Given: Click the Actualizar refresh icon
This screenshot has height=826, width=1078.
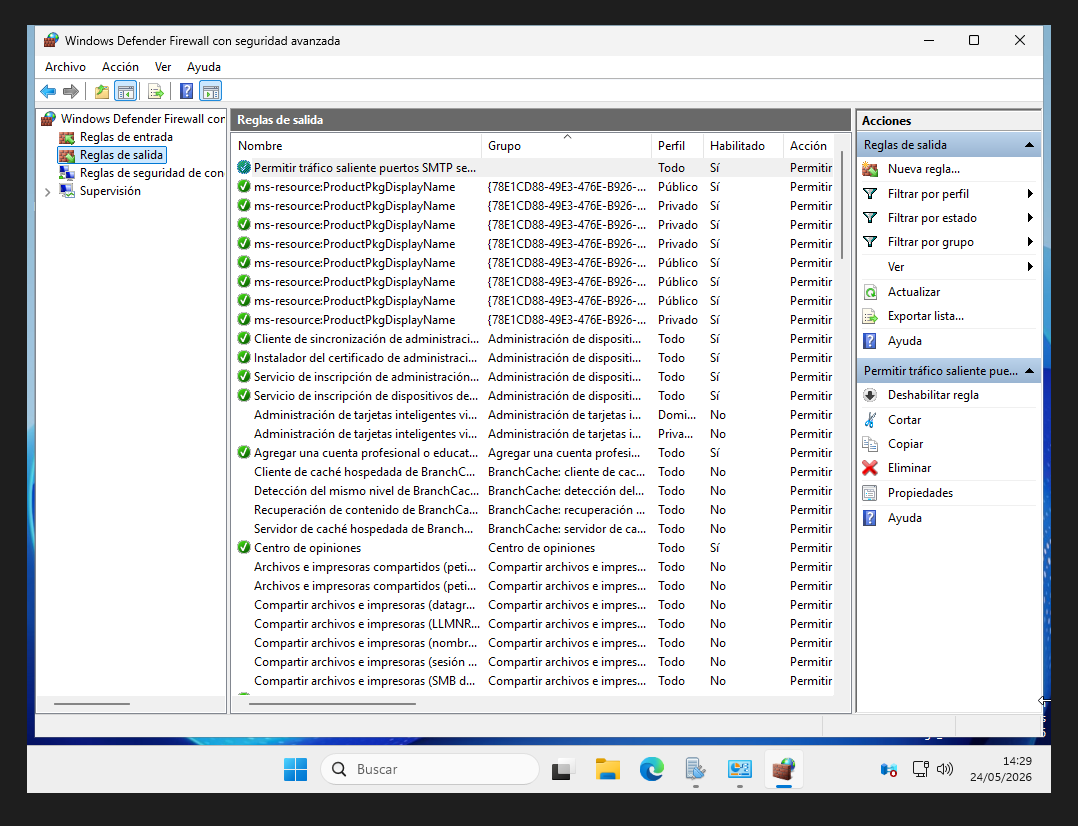Looking at the screenshot, I should coord(870,292).
